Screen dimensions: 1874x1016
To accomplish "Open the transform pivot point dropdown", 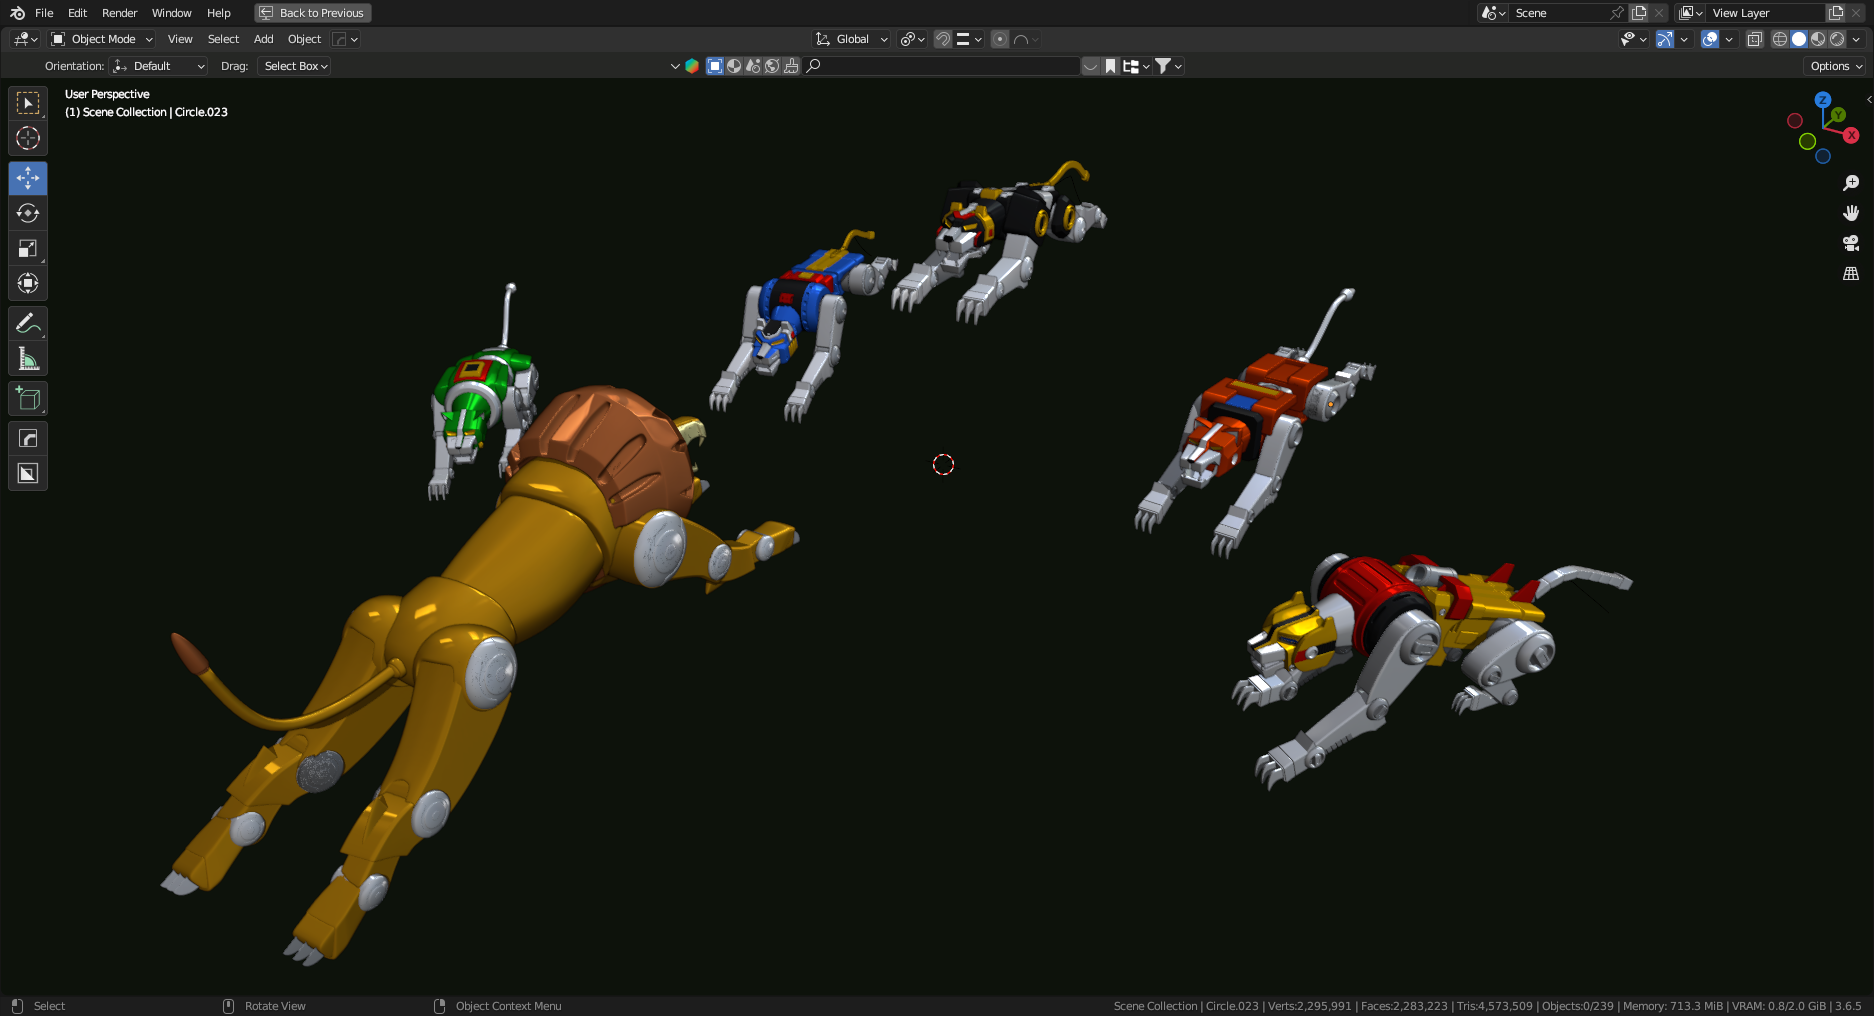I will coord(912,39).
